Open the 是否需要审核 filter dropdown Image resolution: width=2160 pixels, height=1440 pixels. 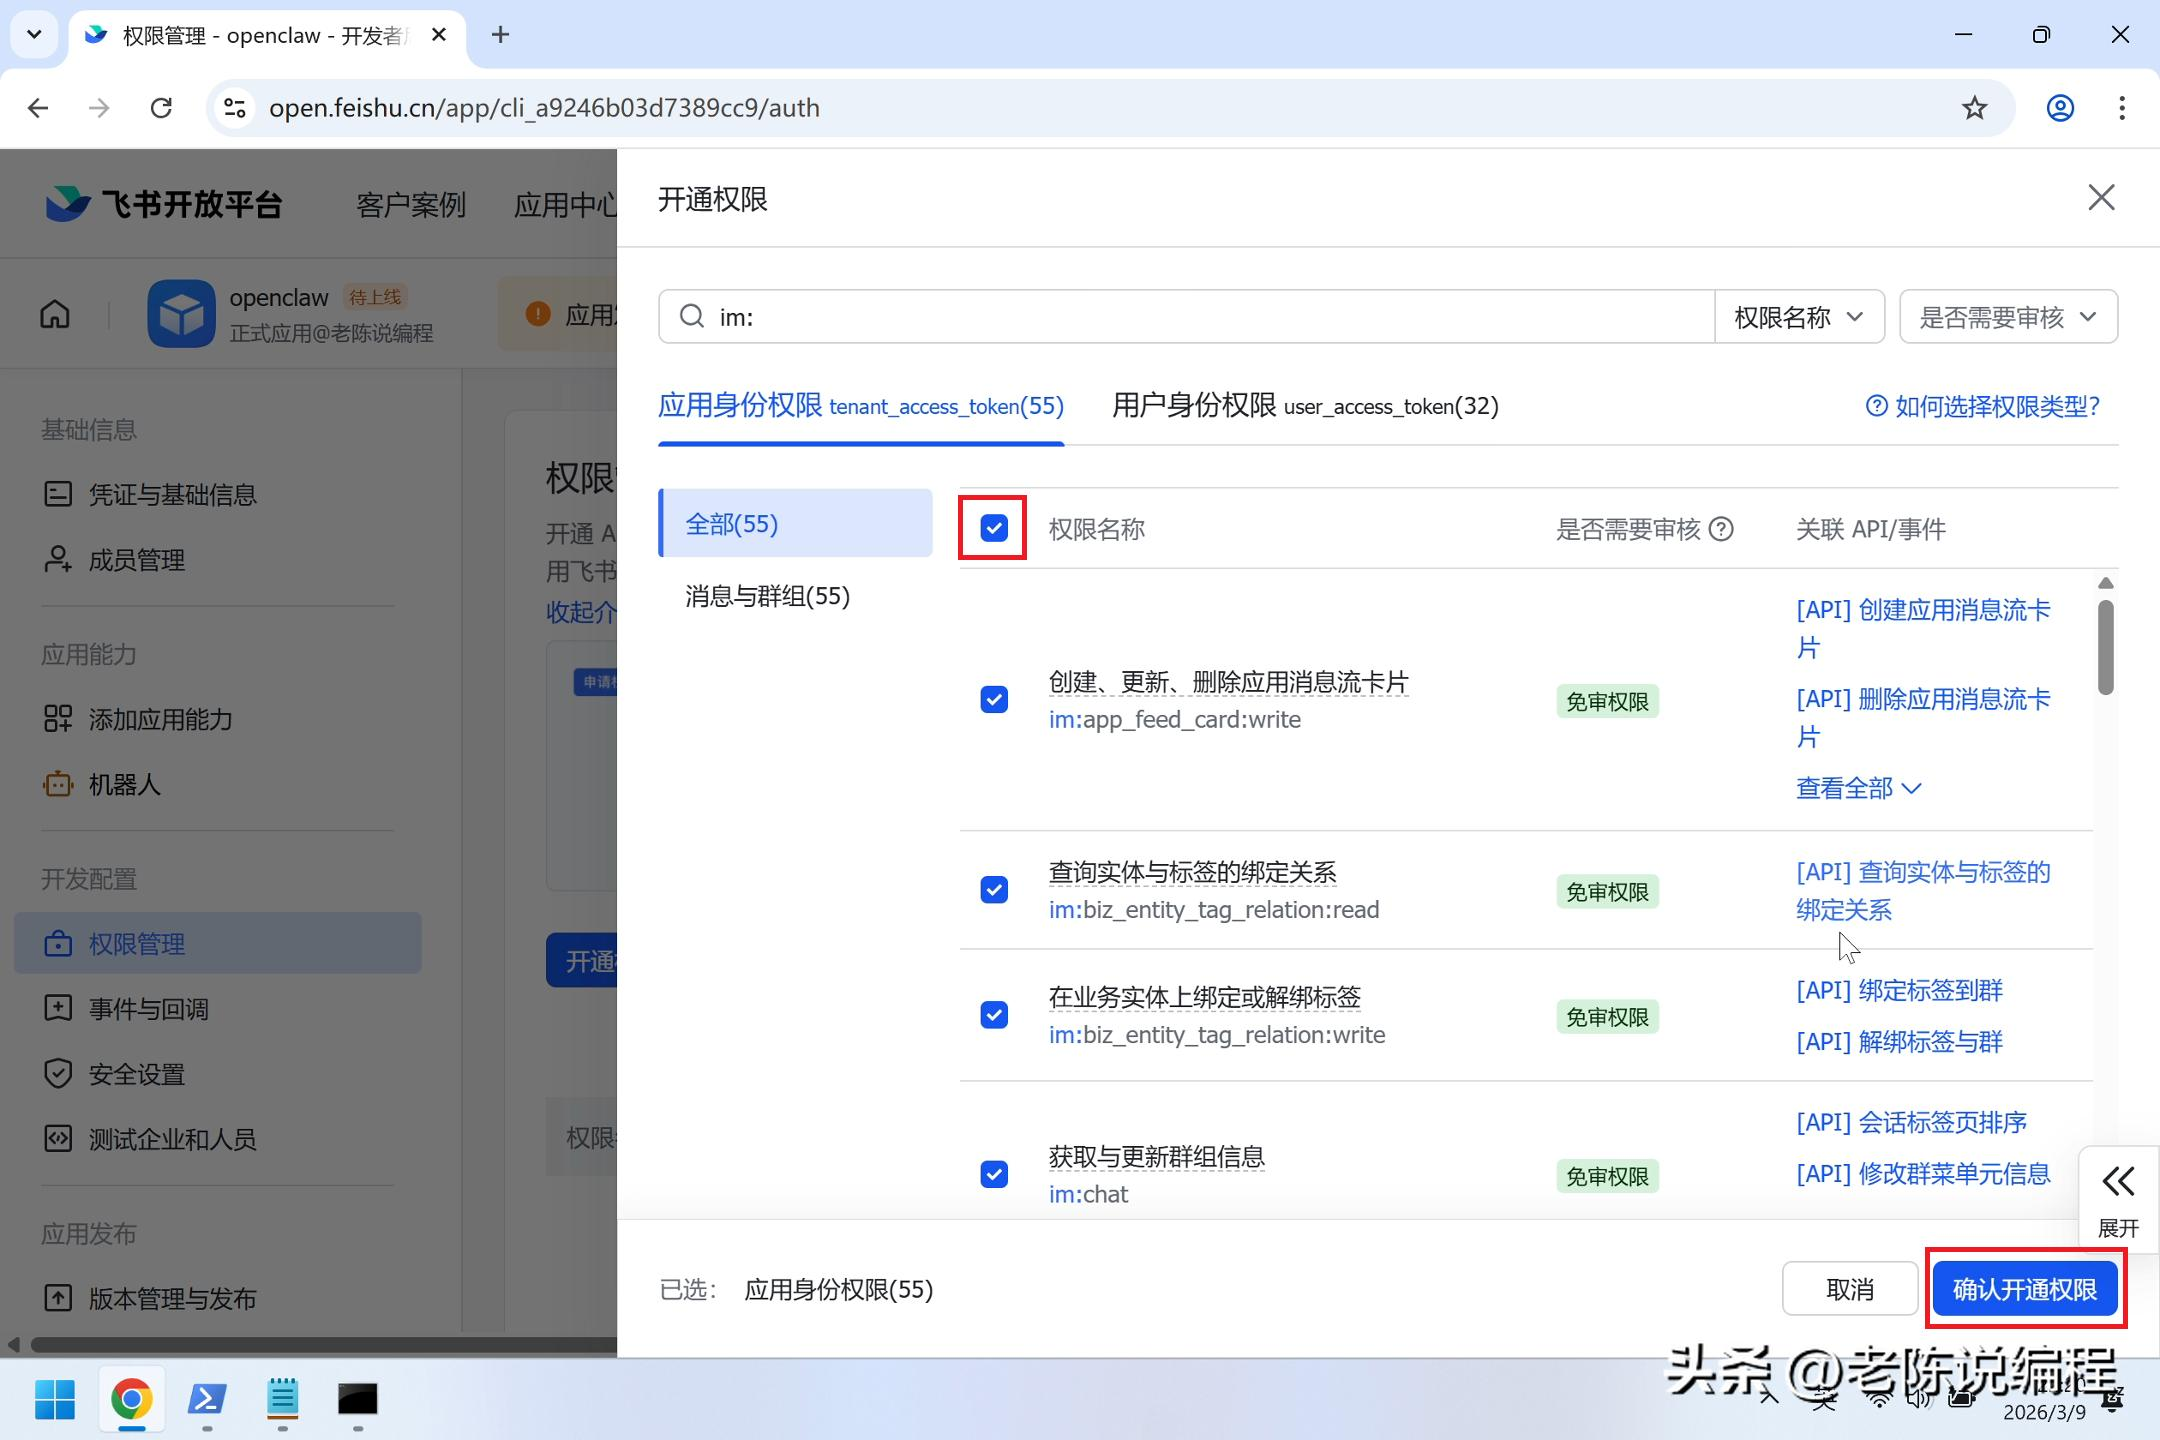pyautogui.click(x=2008, y=317)
